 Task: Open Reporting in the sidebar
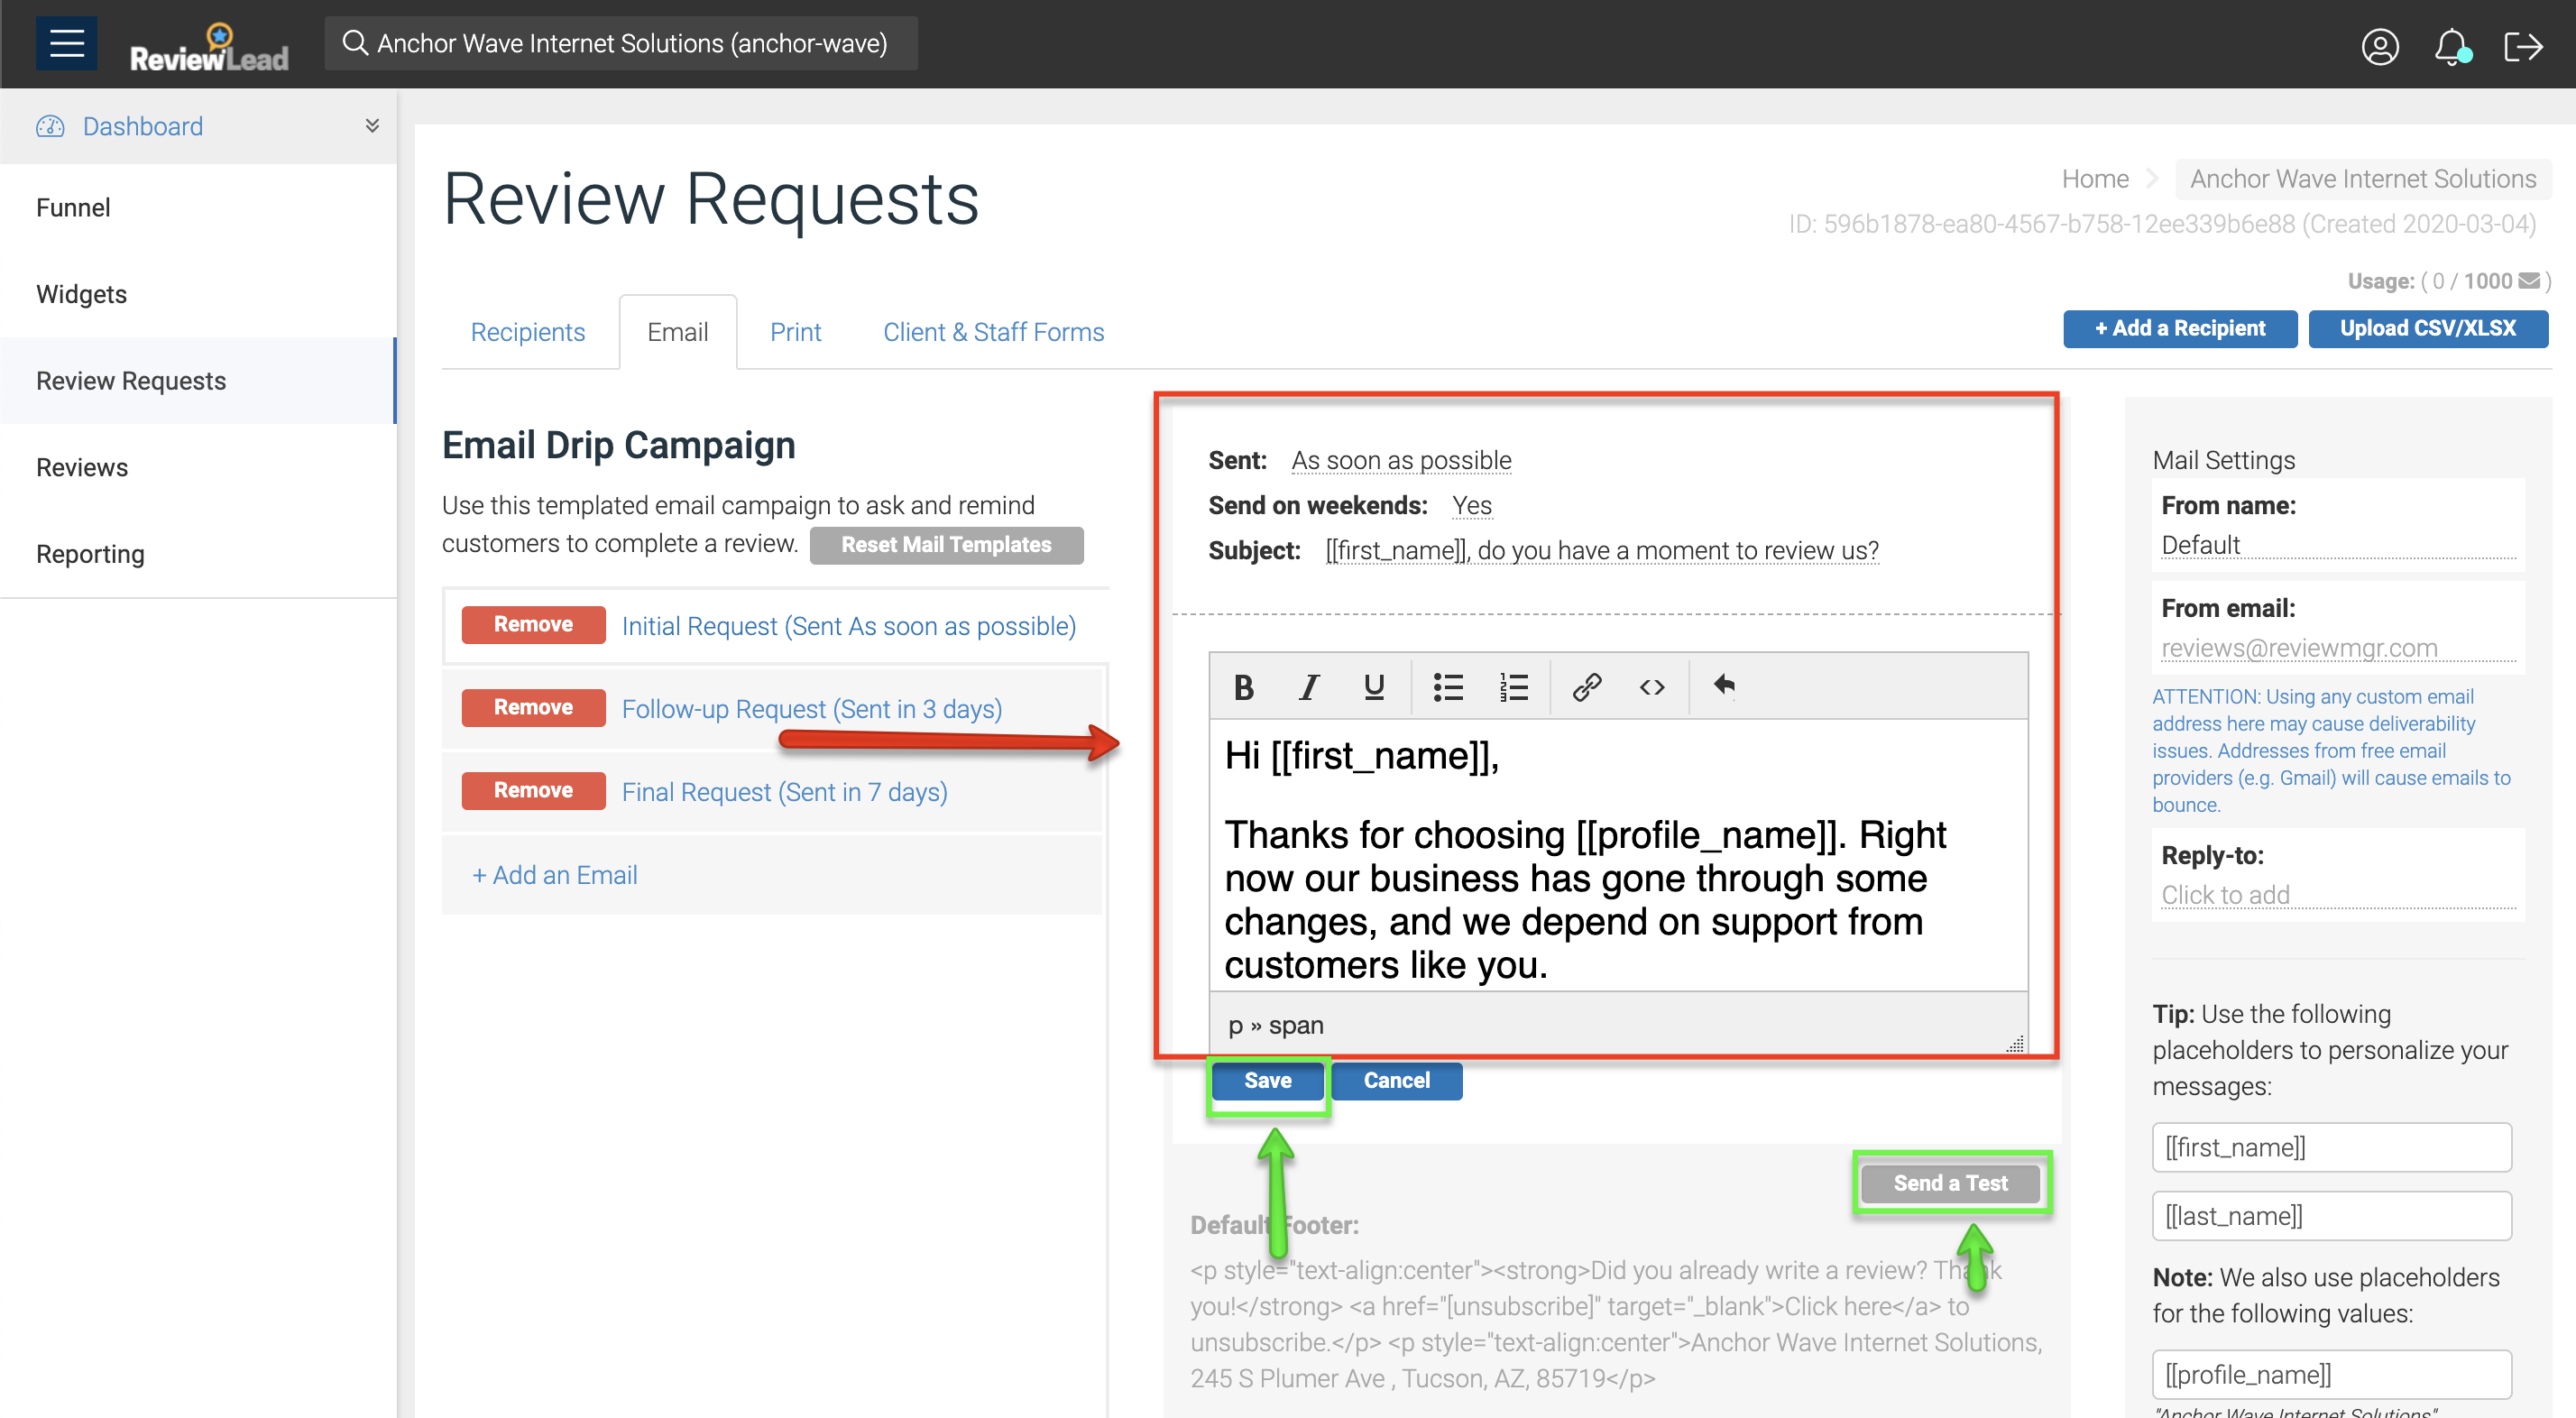click(x=90, y=554)
